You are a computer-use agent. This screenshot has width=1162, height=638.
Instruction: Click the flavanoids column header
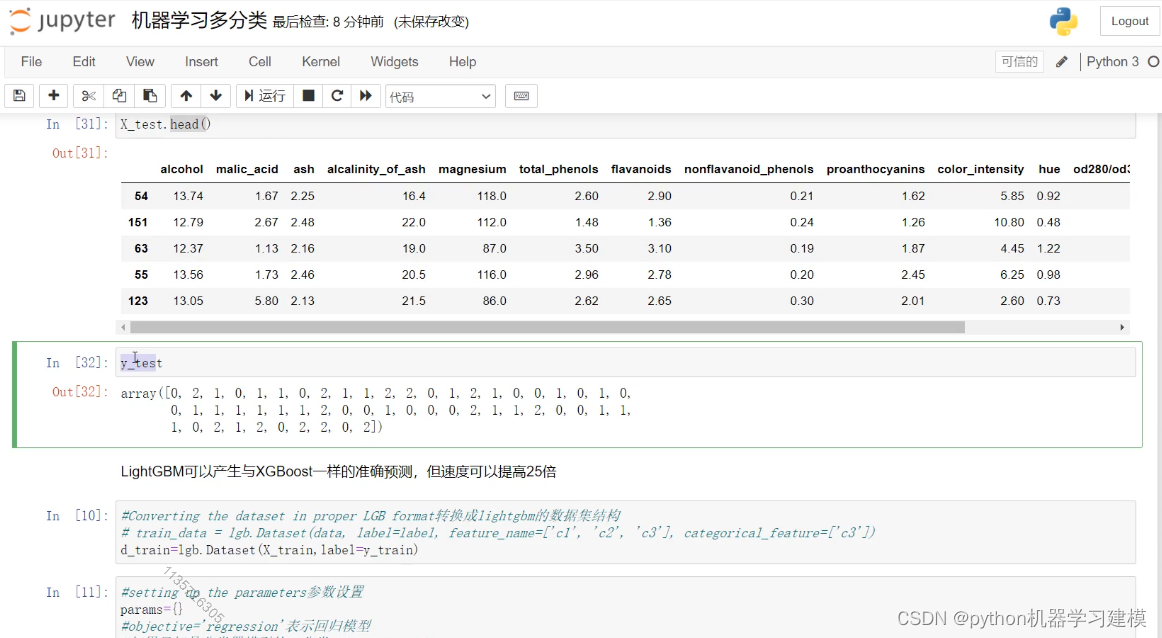(641, 169)
